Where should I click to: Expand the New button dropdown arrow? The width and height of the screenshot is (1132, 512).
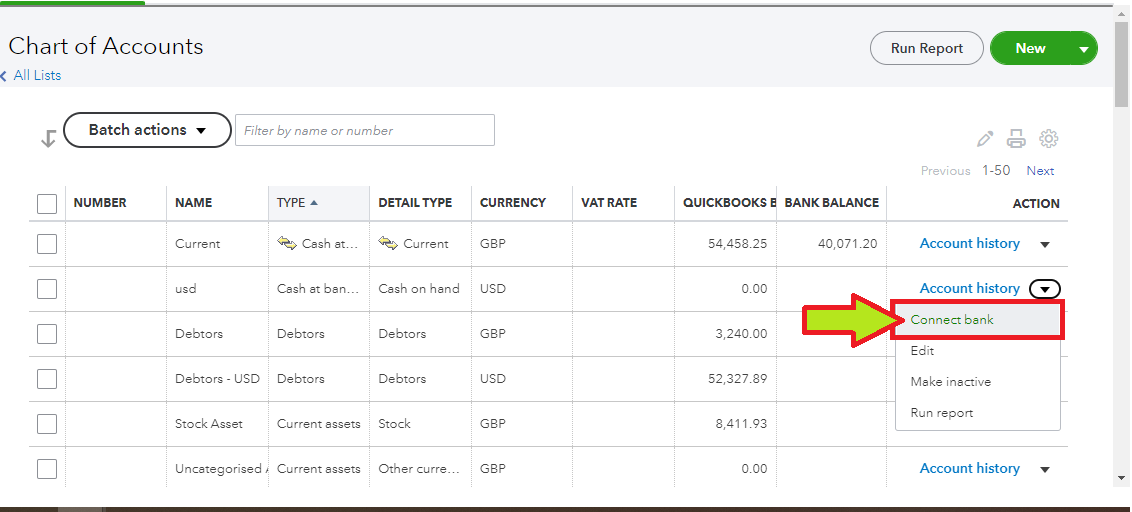pos(1083,48)
